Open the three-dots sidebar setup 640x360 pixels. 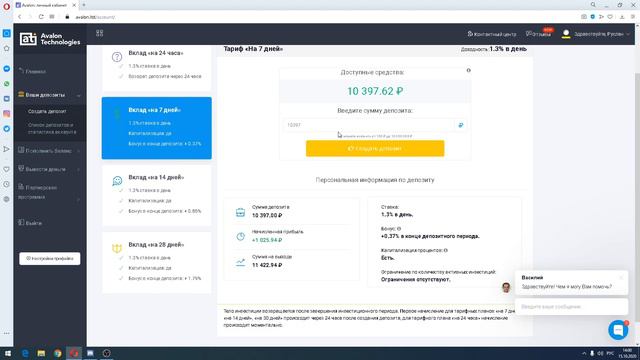point(7,333)
